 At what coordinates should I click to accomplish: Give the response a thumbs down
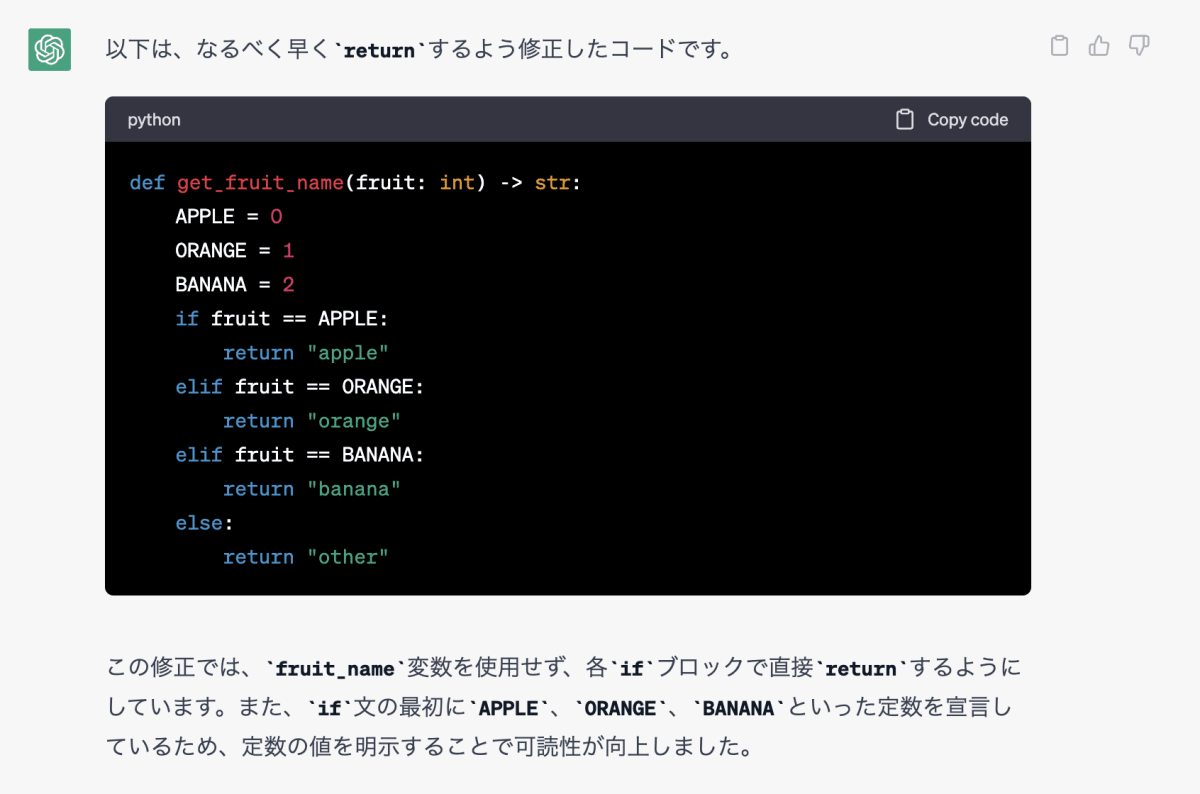(x=1139, y=46)
